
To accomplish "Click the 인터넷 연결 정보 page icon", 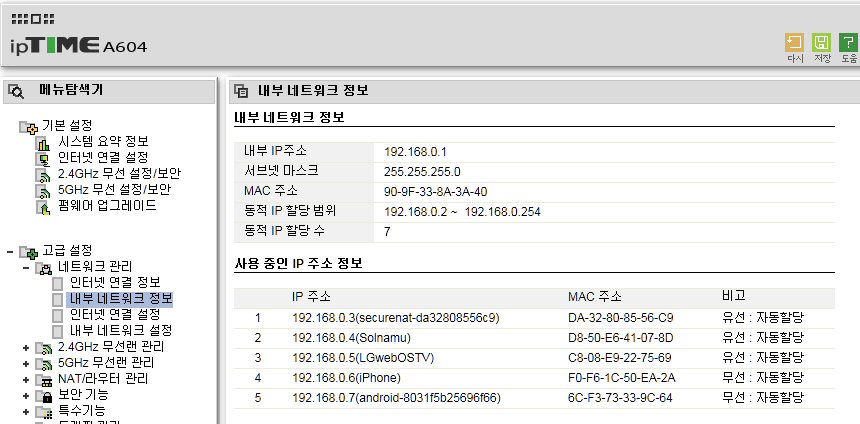I will [x=58, y=284].
